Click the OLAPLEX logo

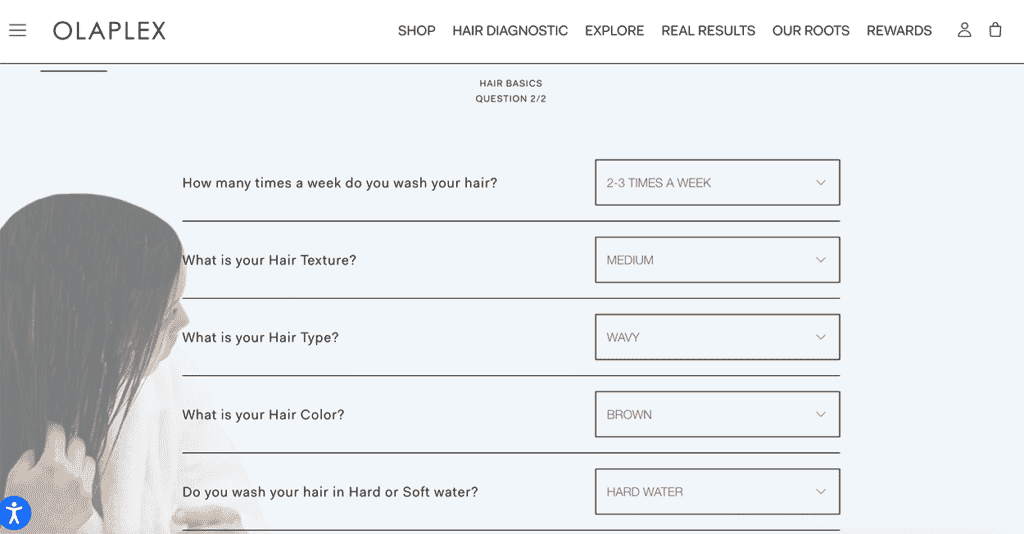109,31
